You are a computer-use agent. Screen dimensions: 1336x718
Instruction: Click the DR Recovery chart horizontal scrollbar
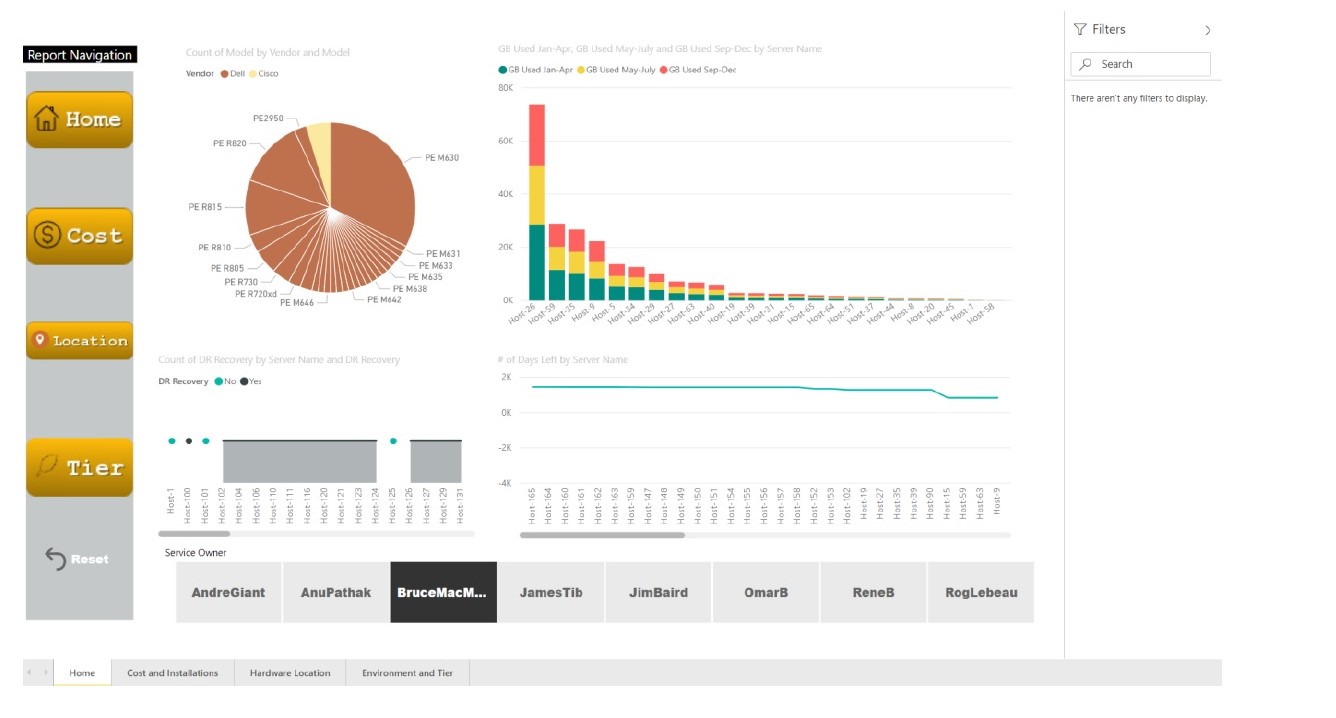(195, 534)
